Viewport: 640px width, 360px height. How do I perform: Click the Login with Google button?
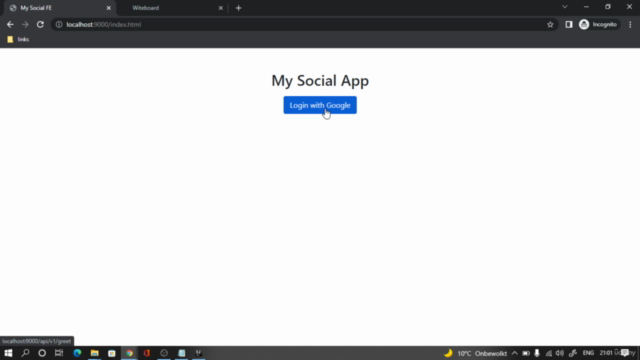click(x=320, y=105)
